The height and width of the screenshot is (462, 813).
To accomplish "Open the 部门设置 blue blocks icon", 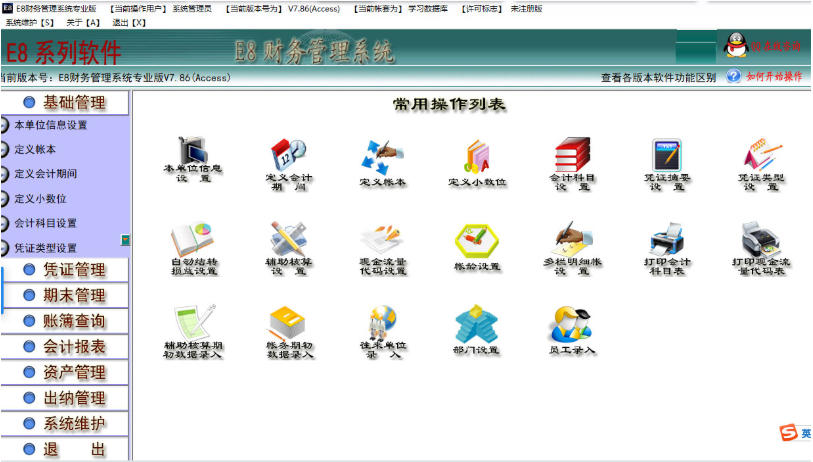I will tap(476, 330).
